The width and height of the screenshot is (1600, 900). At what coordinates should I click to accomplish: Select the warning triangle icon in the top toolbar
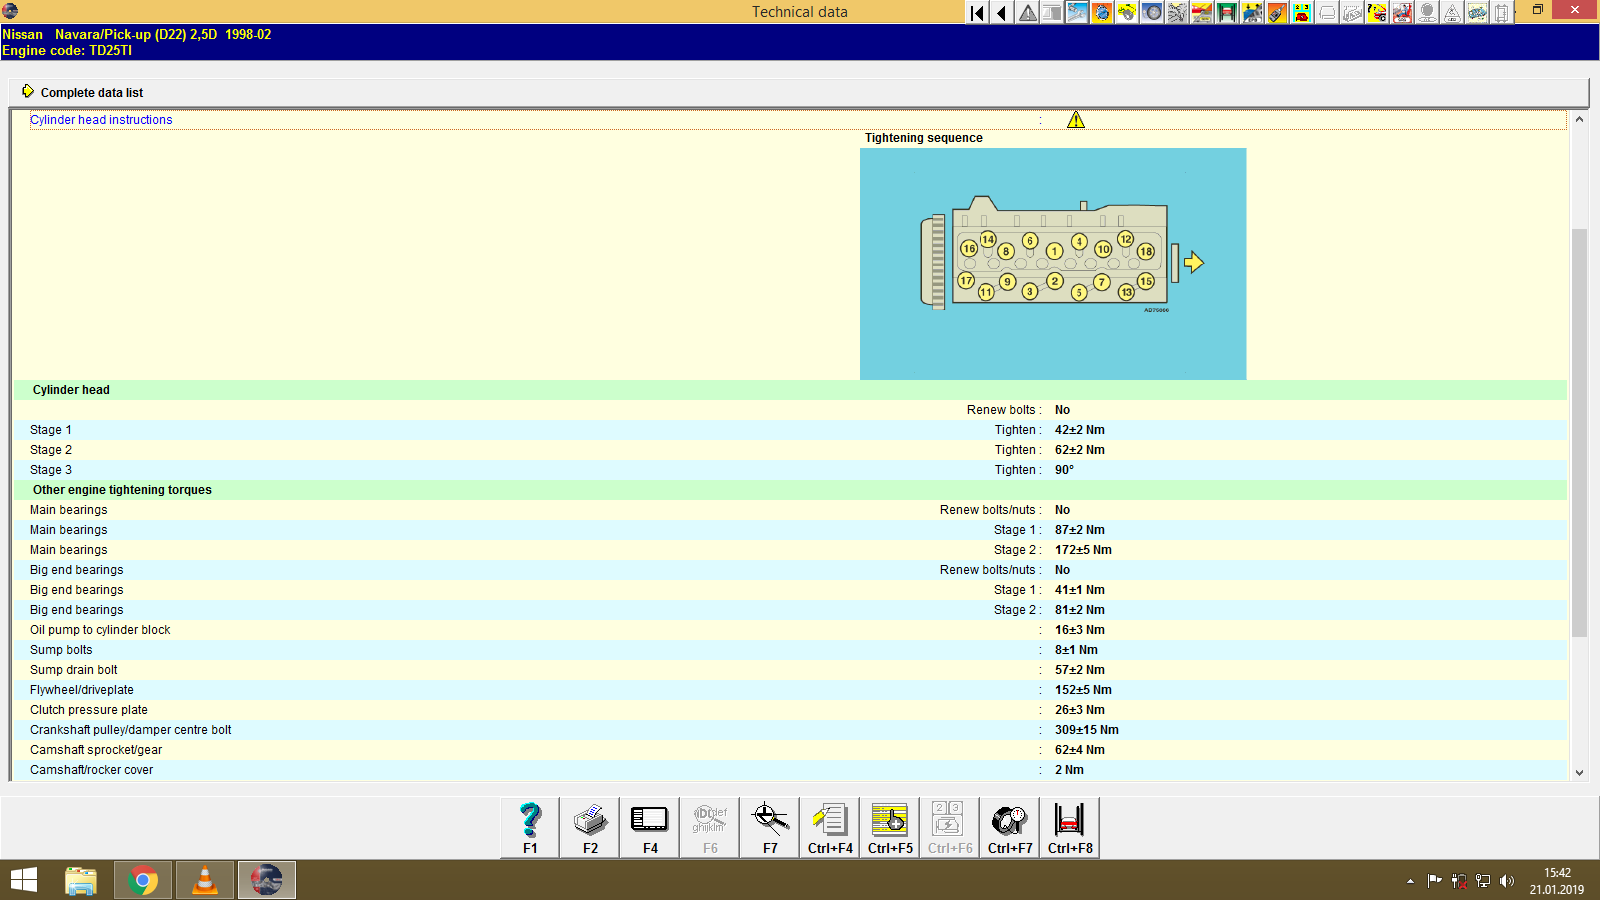1027,12
